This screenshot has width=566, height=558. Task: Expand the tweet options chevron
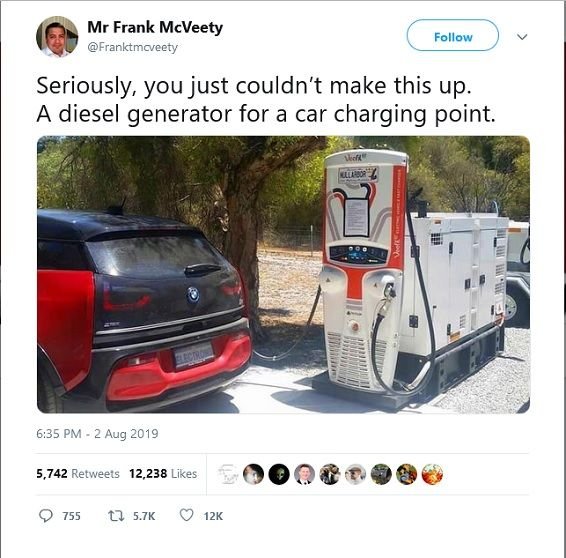pos(522,37)
